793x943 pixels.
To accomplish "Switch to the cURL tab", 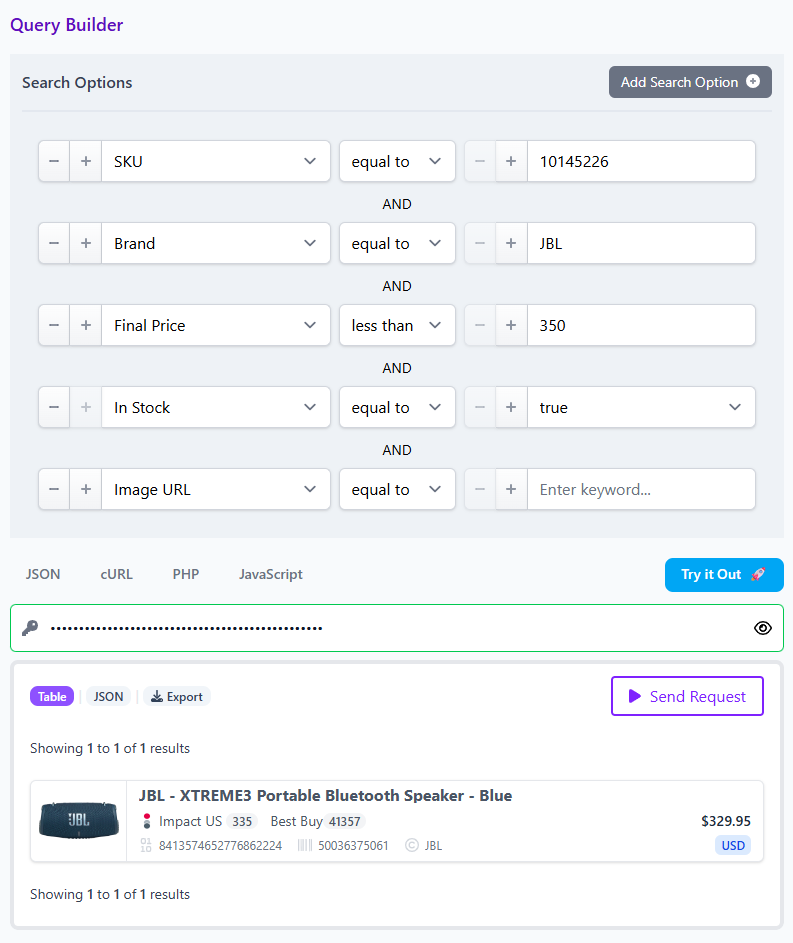I will tap(117, 574).
